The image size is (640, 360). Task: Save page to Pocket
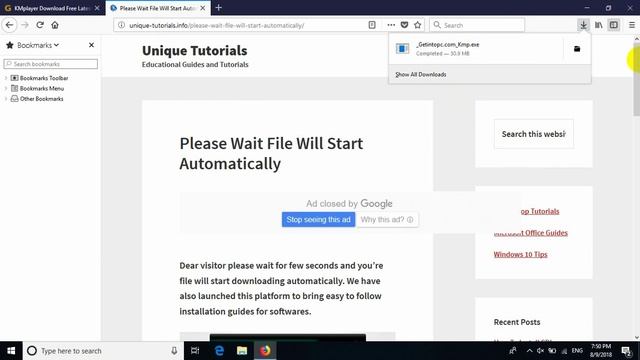(x=404, y=25)
